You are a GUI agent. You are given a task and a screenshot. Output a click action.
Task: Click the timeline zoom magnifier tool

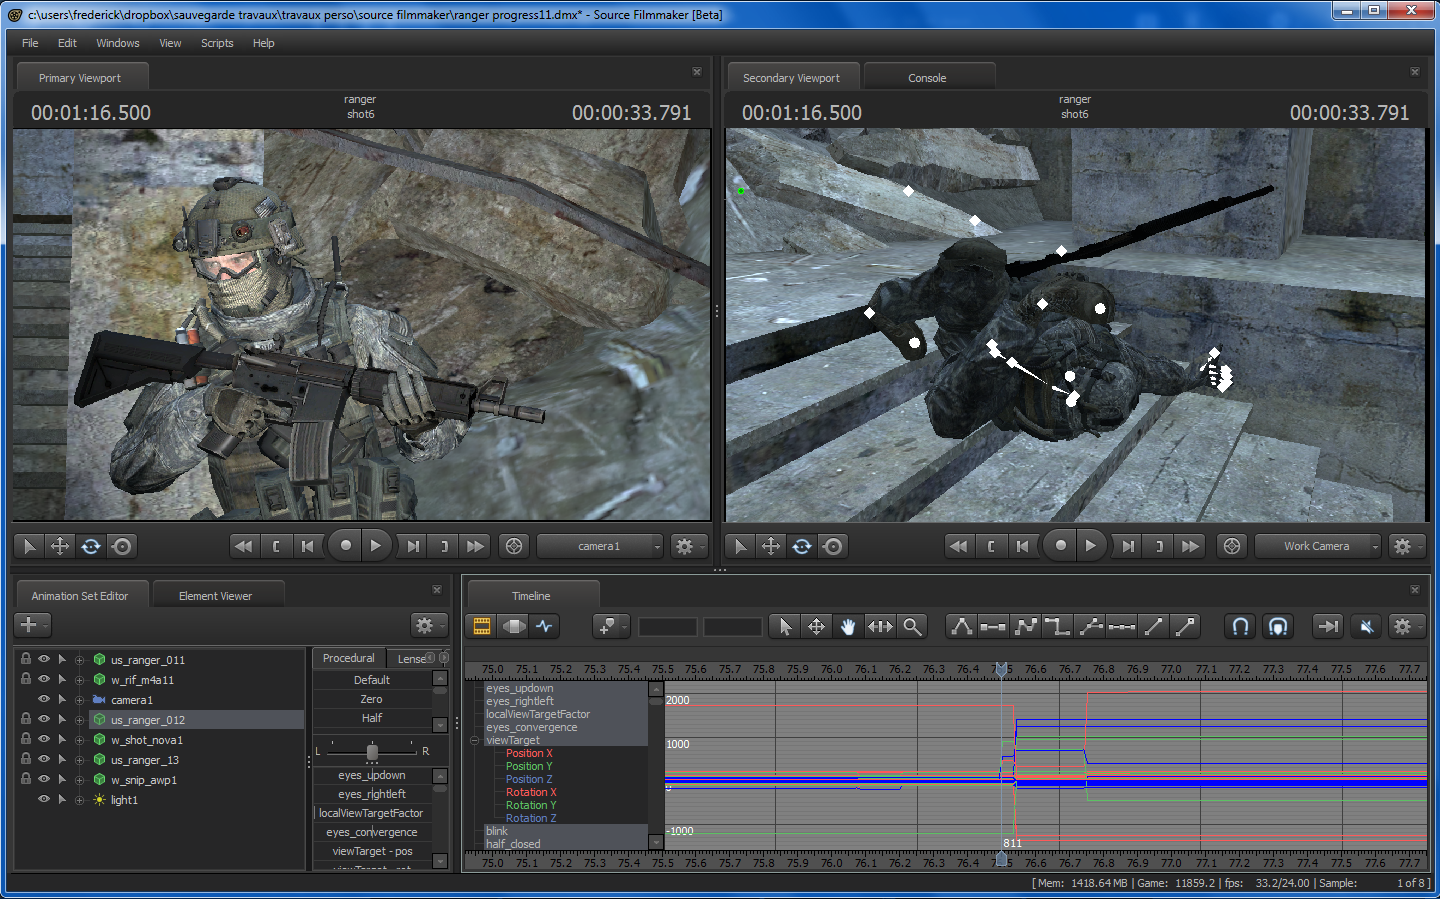point(912,626)
